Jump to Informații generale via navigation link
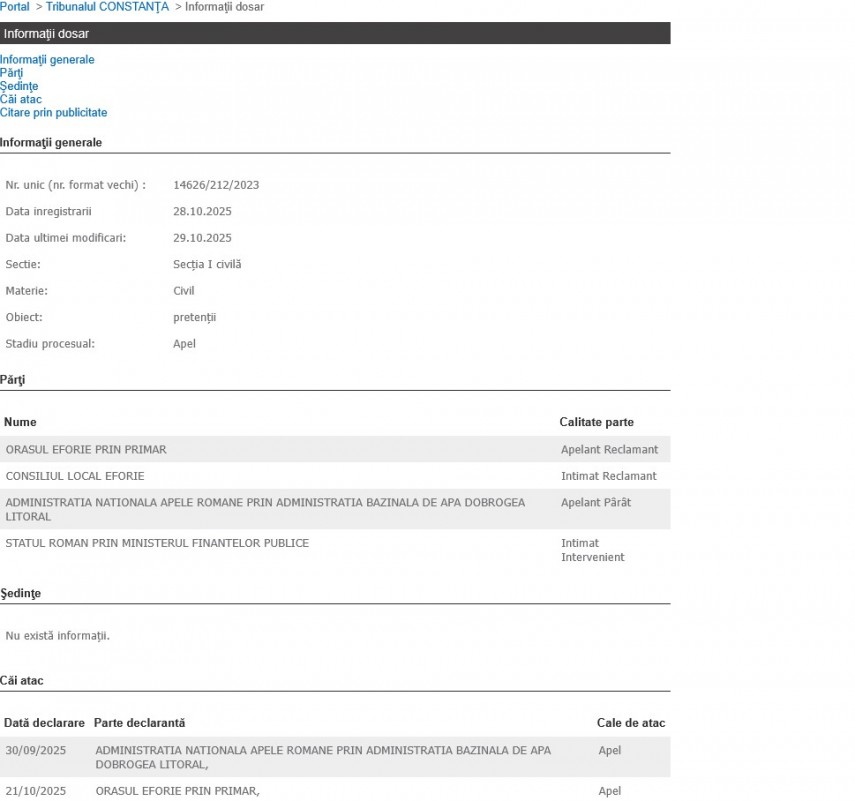Image resolution: width=855 pixels, height=801 pixels. coord(47,60)
